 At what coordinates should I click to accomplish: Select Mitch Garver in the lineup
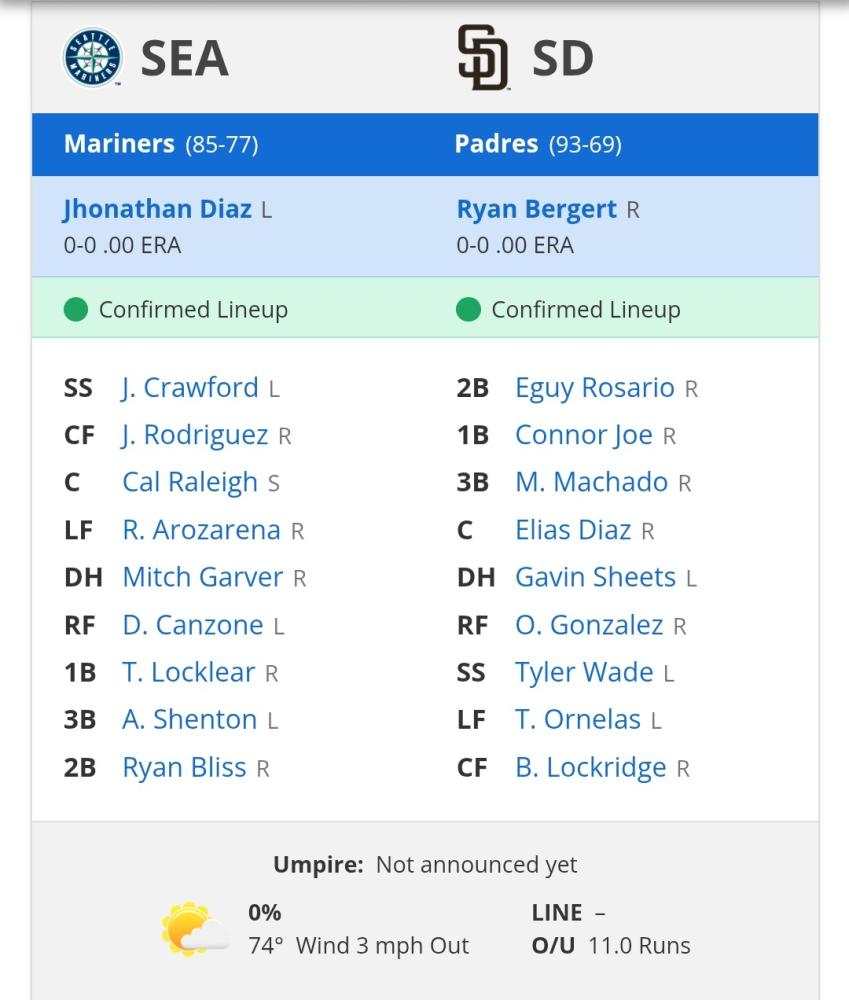click(x=202, y=577)
